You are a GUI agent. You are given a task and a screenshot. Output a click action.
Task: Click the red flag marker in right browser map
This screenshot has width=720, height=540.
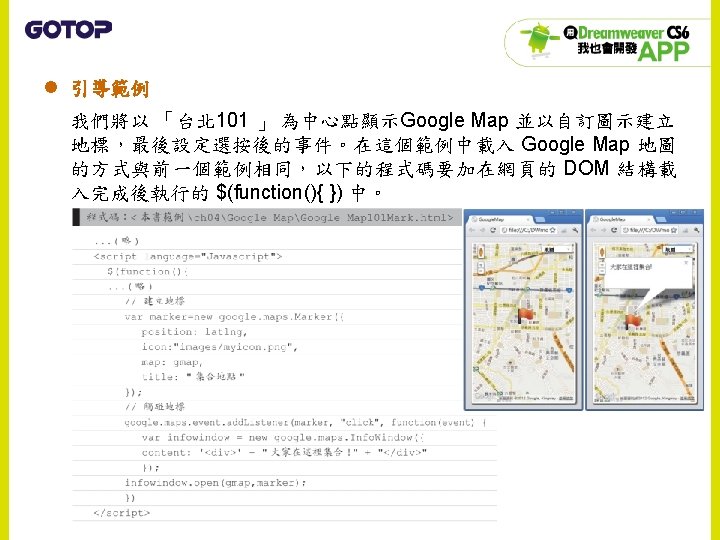click(634, 321)
